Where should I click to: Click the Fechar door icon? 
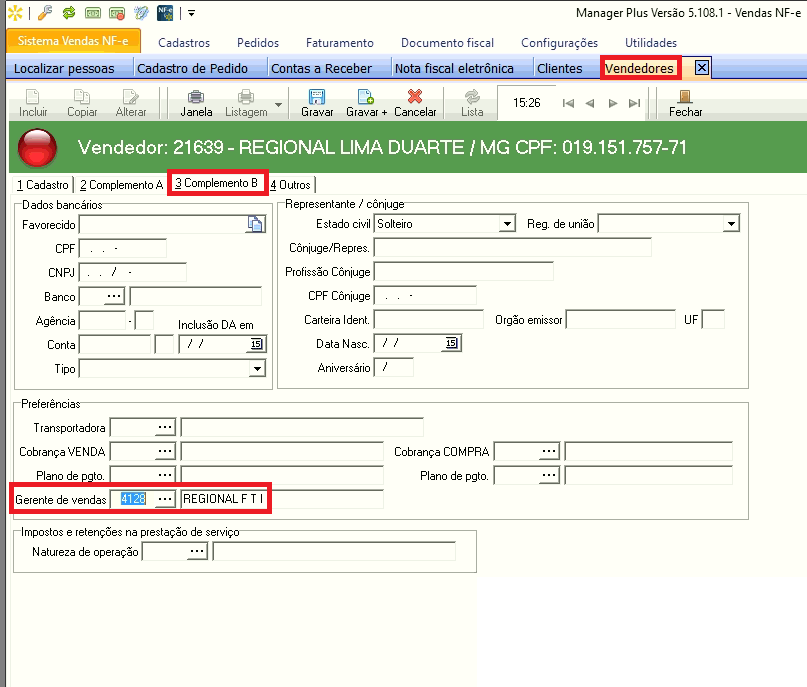pyautogui.click(x=685, y=98)
